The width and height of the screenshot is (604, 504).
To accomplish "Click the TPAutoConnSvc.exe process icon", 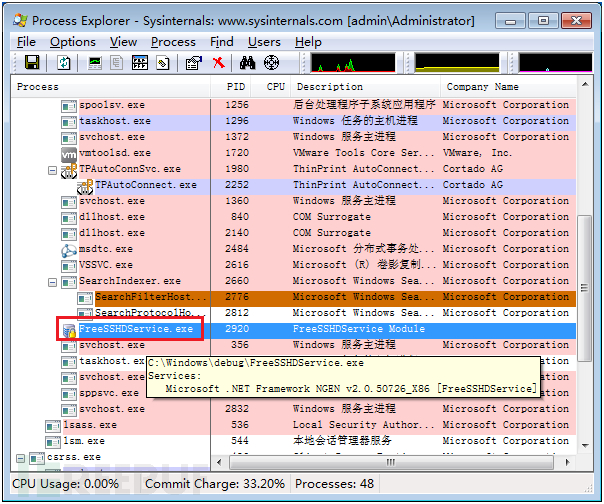I will (69, 171).
